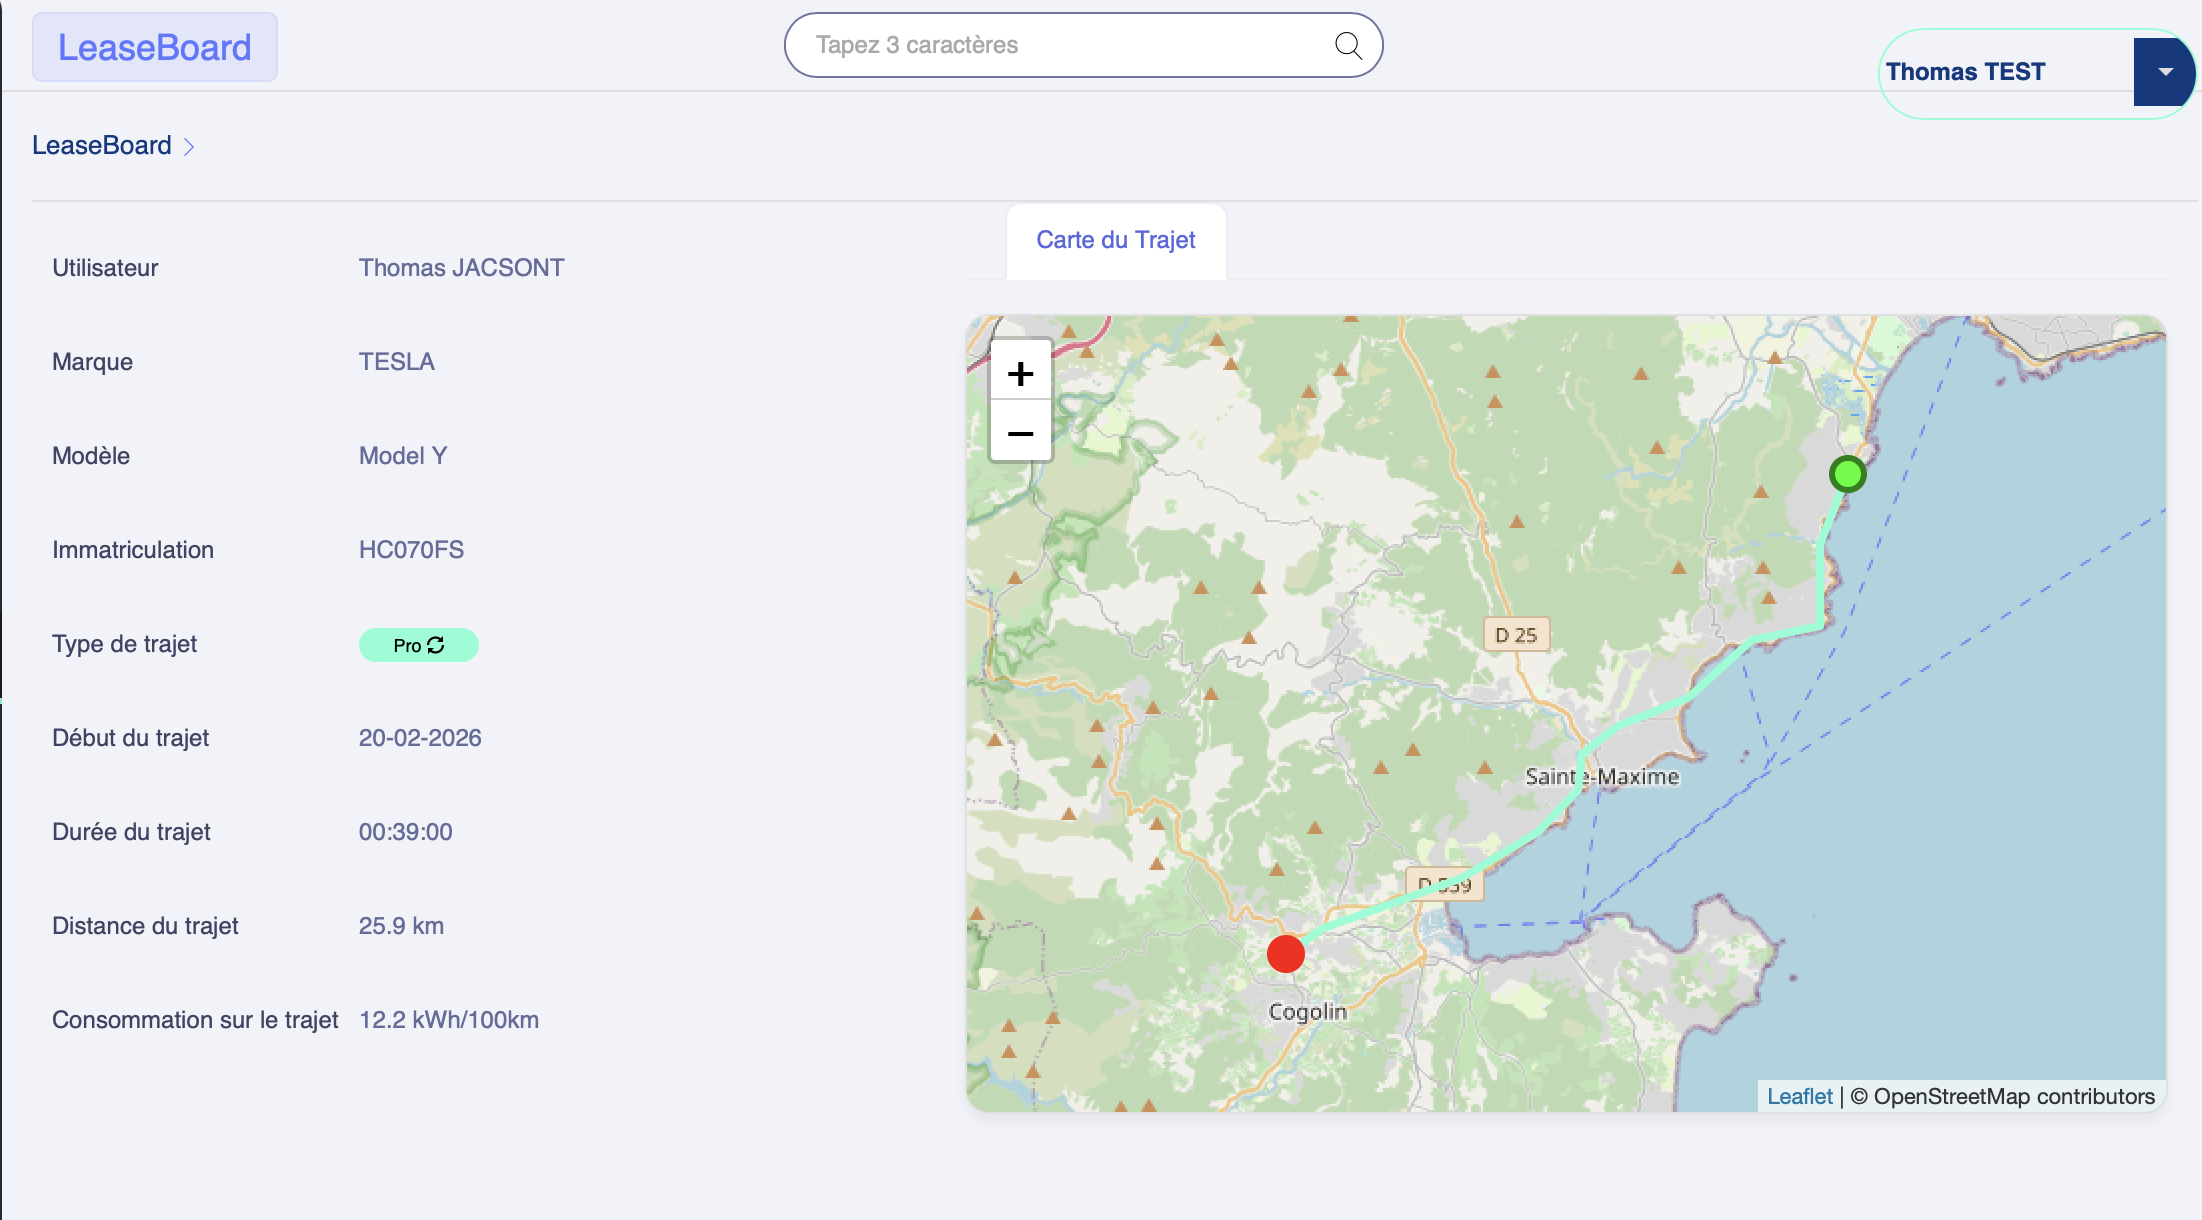
Task: Click the Sainte-Maxime label on map
Action: (x=1602, y=777)
